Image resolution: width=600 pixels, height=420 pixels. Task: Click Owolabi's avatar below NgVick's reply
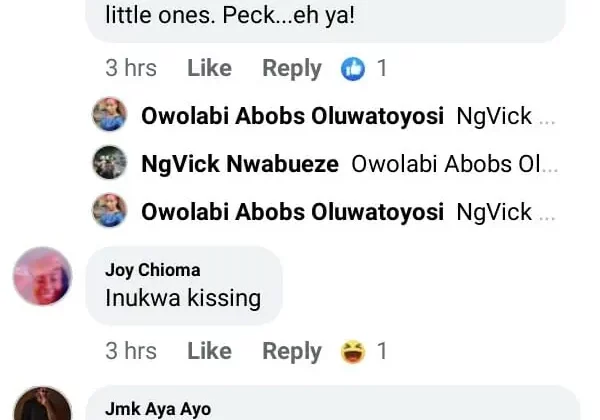109,211
